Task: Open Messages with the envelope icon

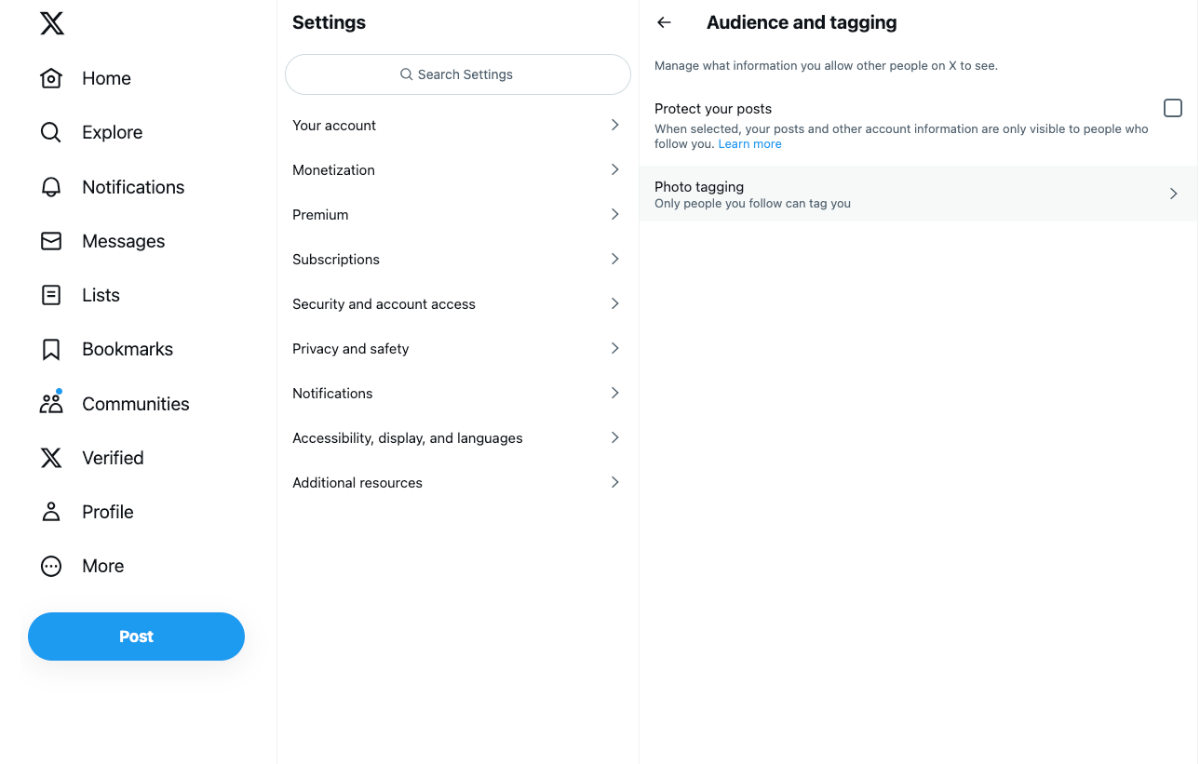Action: (51, 240)
